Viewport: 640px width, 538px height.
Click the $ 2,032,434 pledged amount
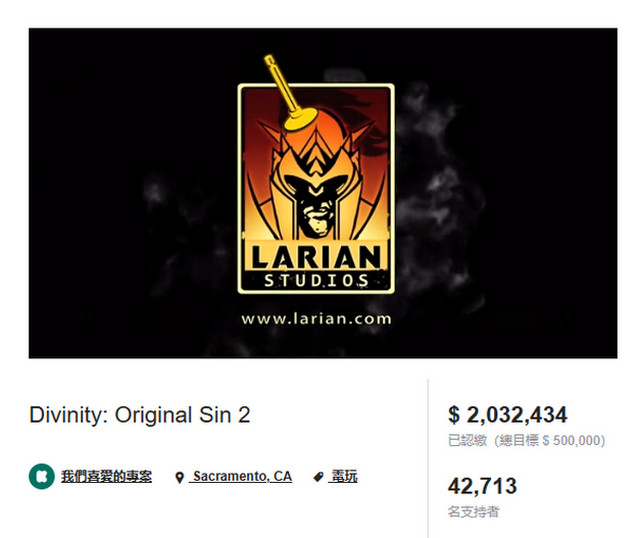(507, 415)
